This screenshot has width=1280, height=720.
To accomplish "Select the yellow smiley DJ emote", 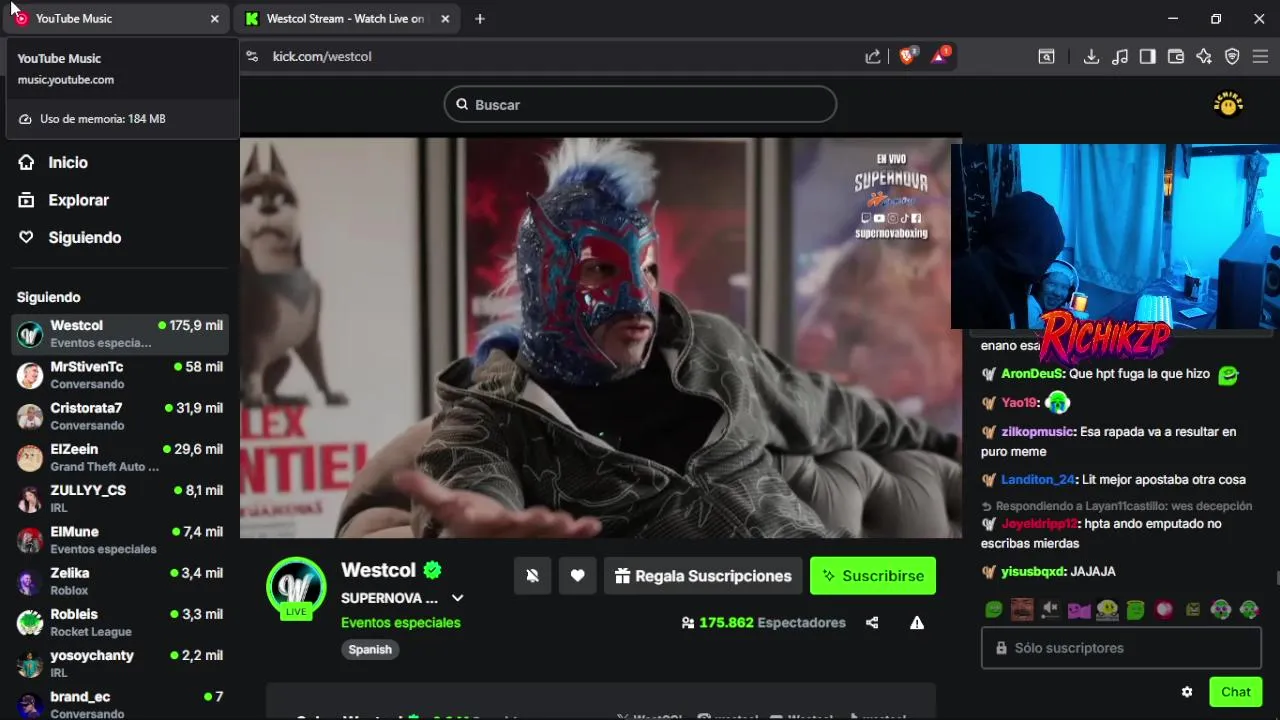I will (x=1107, y=609).
